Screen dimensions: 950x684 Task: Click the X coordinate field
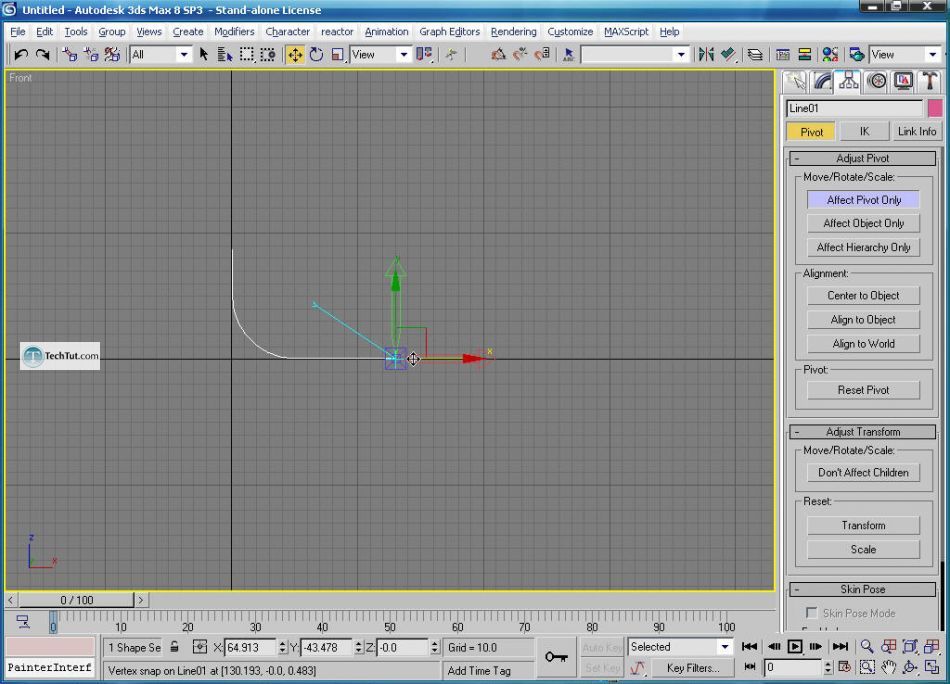click(250, 648)
